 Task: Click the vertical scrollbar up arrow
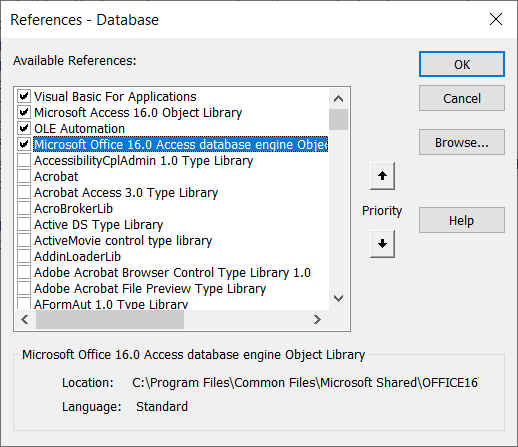pos(338,99)
